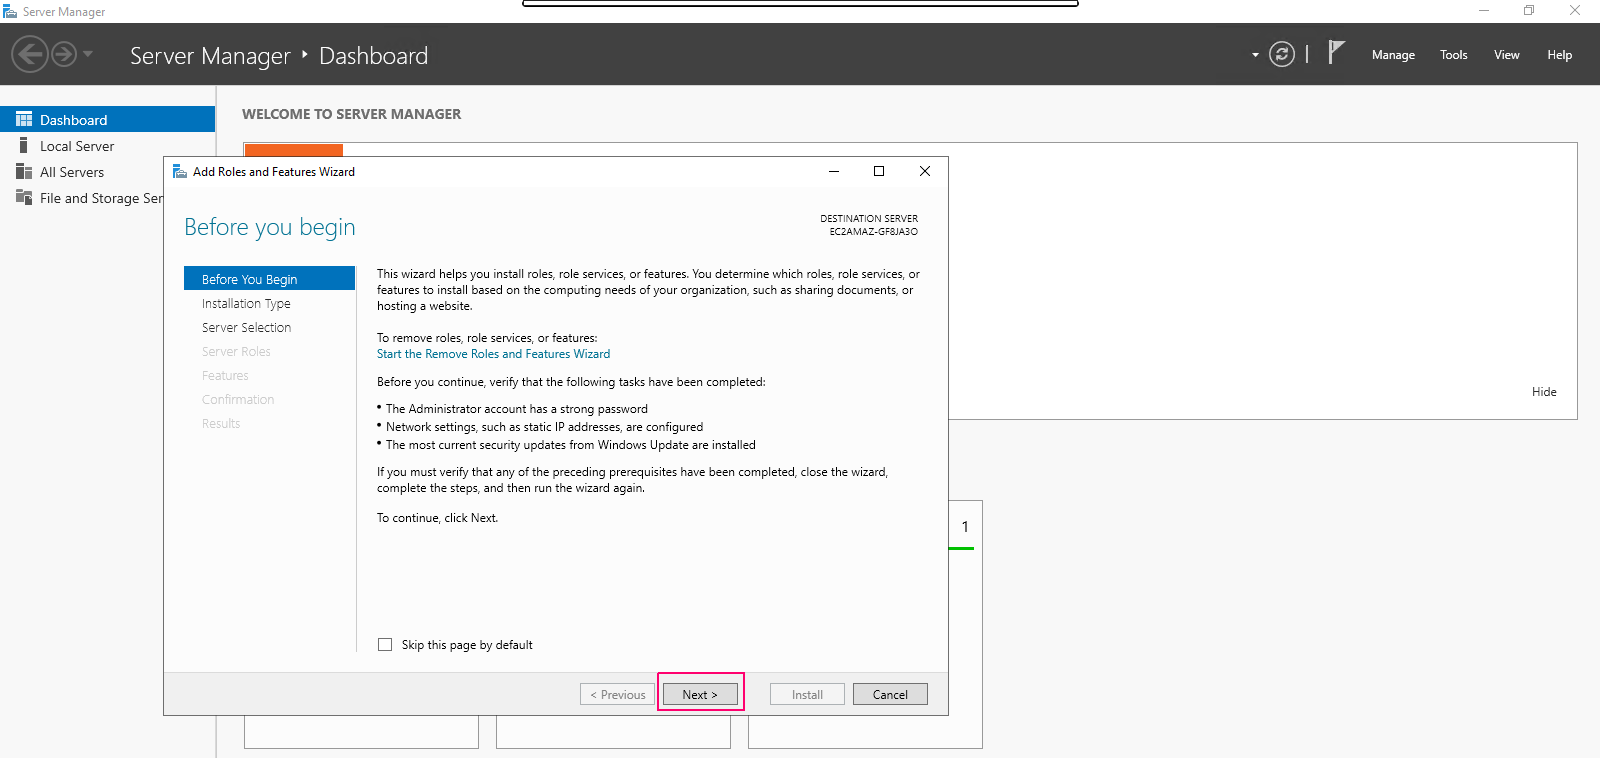This screenshot has height=758, width=1600.
Task: Open the Tools menu
Action: click(1454, 55)
